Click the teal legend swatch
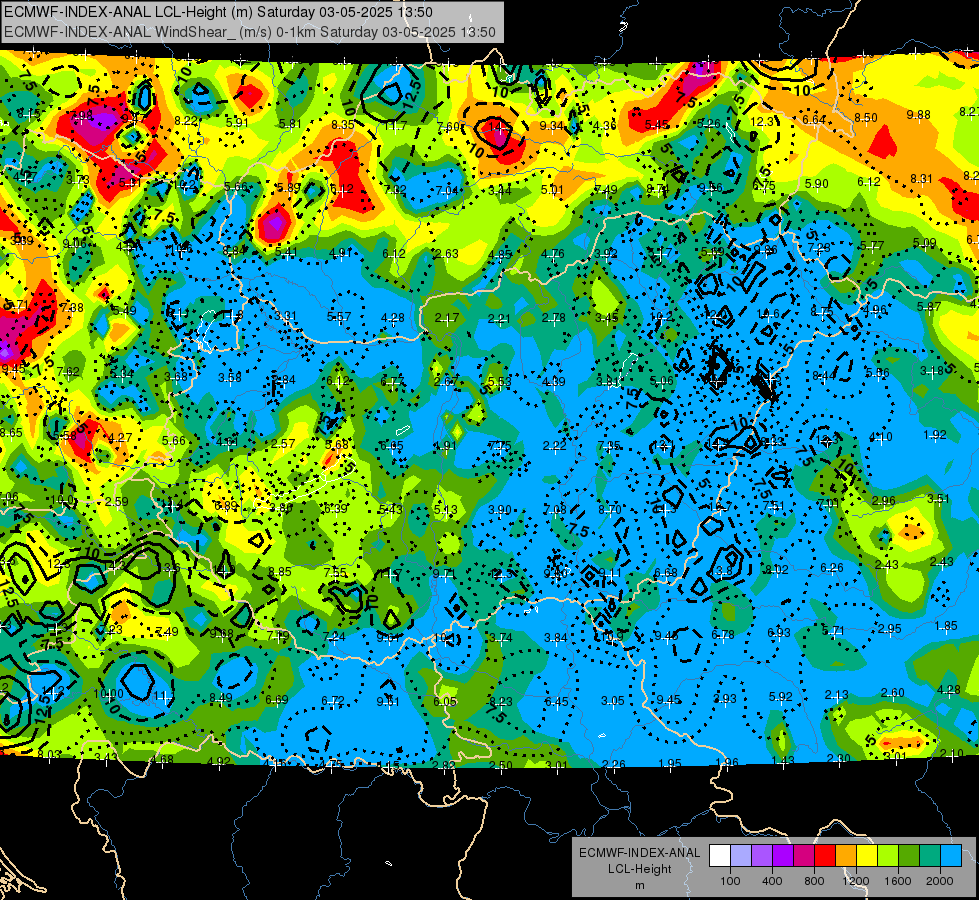This screenshot has width=979, height=900. (x=930, y=856)
